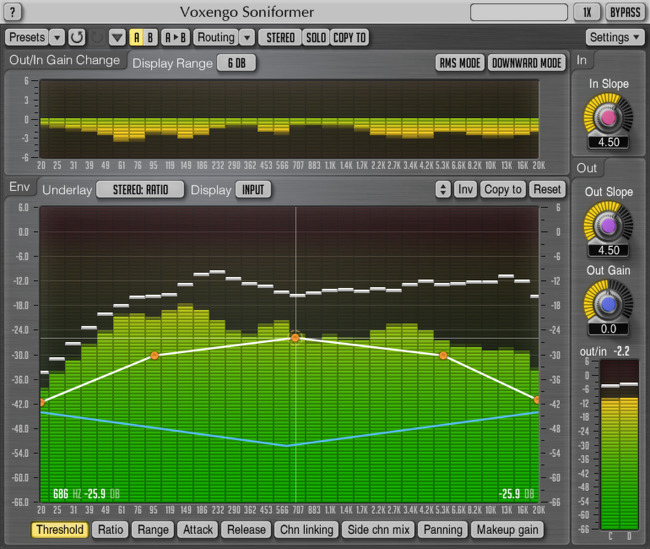This screenshot has width=650, height=549.
Task: Click the Out Gain 0.0 value
Action: [608, 329]
